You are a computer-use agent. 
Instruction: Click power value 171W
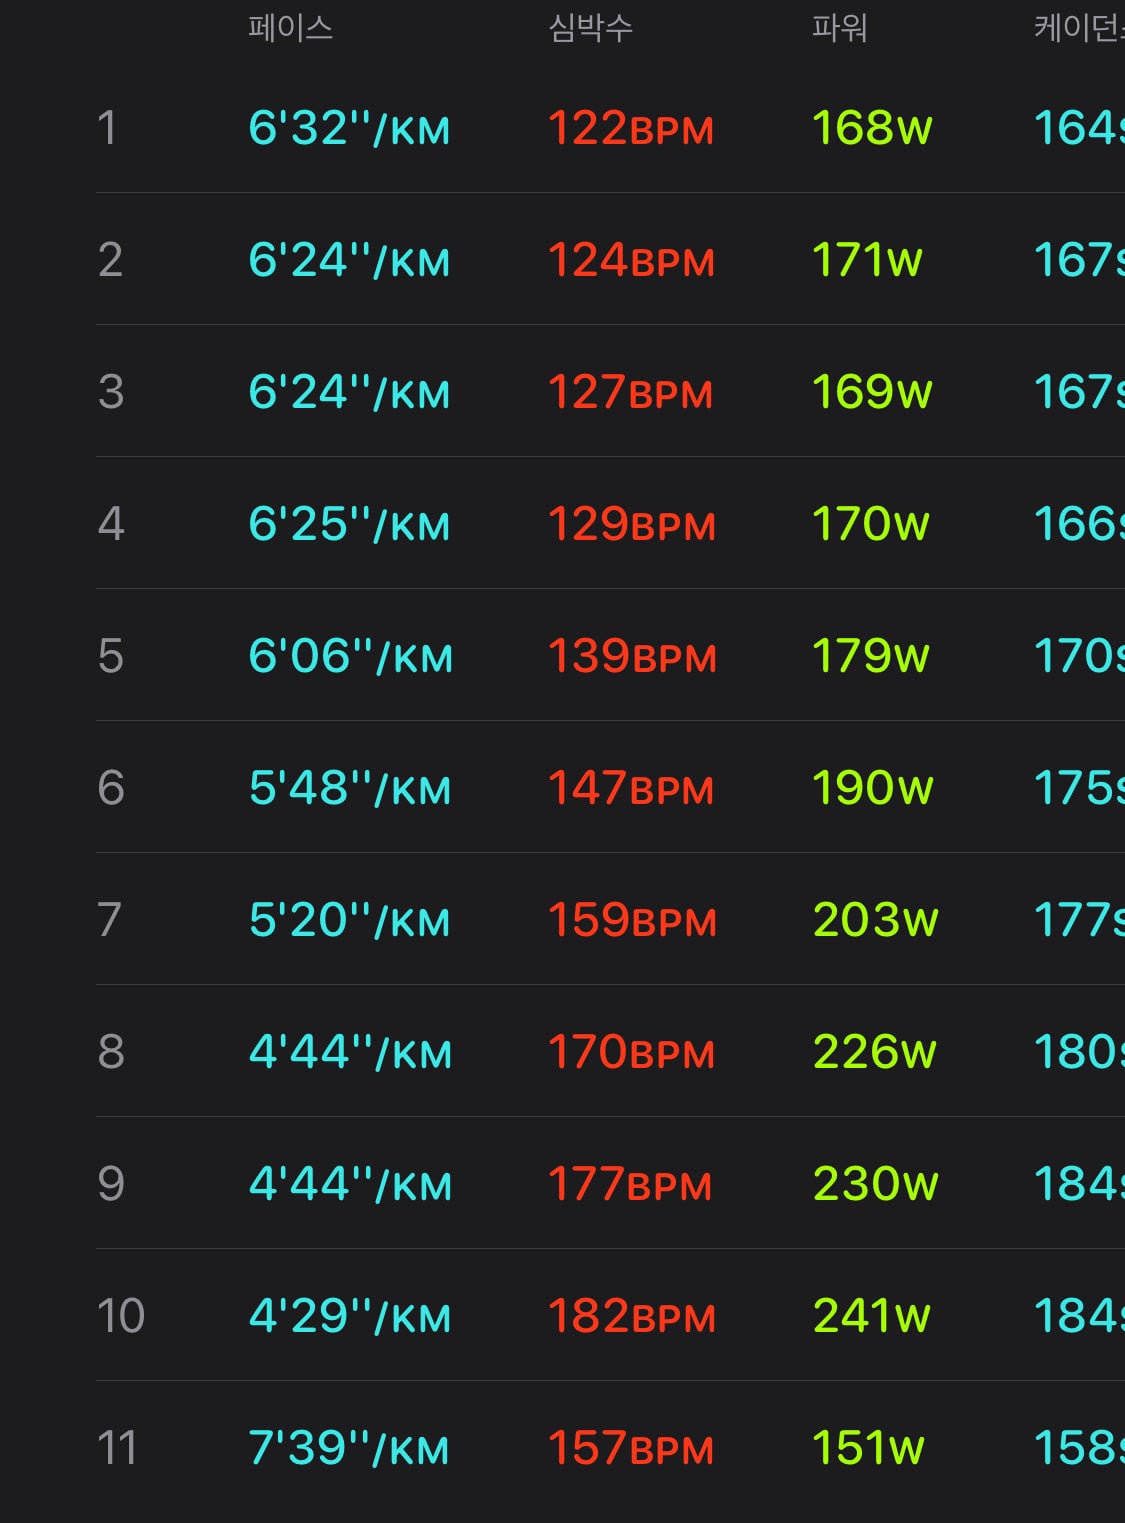[x=867, y=260]
